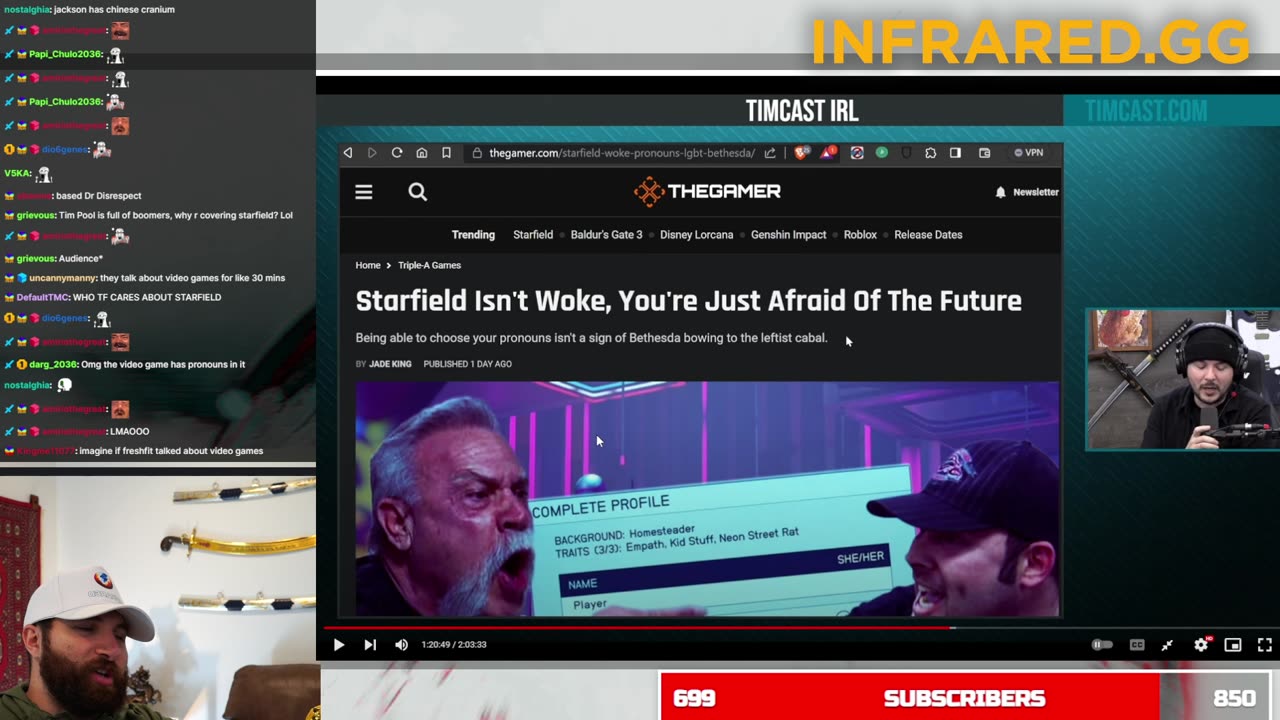The width and height of the screenshot is (1280, 720).
Task: Click the article hero image
Action: pyautogui.click(x=707, y=498)
